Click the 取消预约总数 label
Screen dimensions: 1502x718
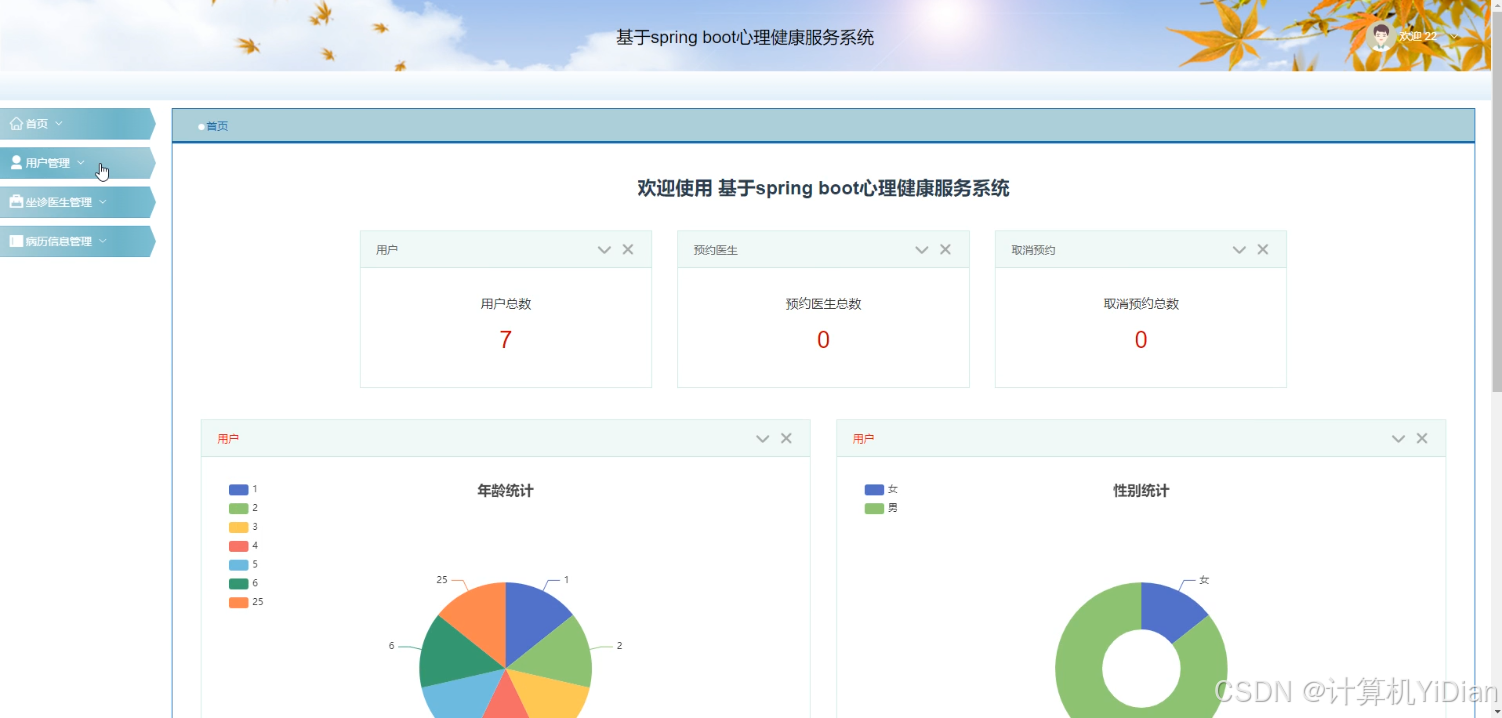point(1141,304)
